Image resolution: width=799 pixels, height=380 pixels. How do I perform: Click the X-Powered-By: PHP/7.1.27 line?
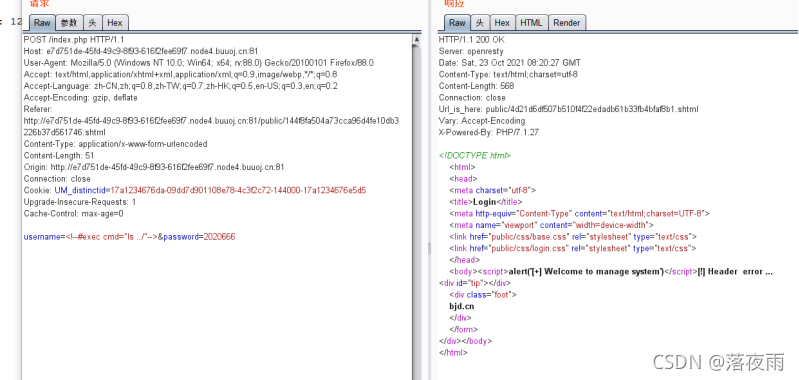[489, 132]
